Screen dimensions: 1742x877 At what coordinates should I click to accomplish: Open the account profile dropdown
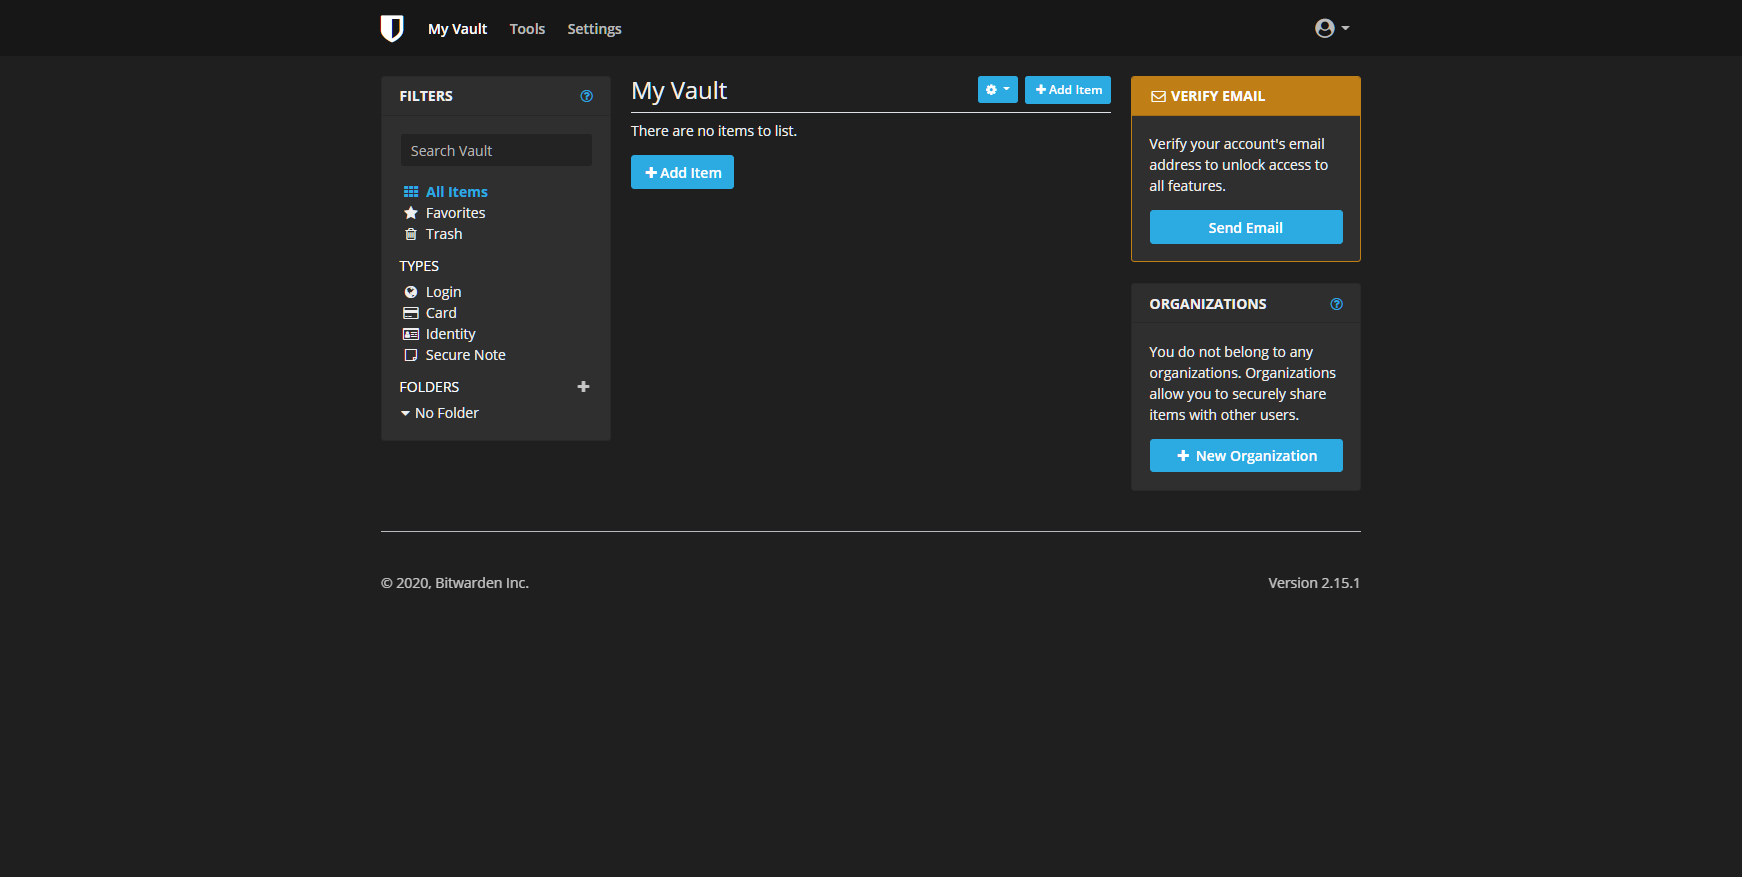coord(1331,29)
